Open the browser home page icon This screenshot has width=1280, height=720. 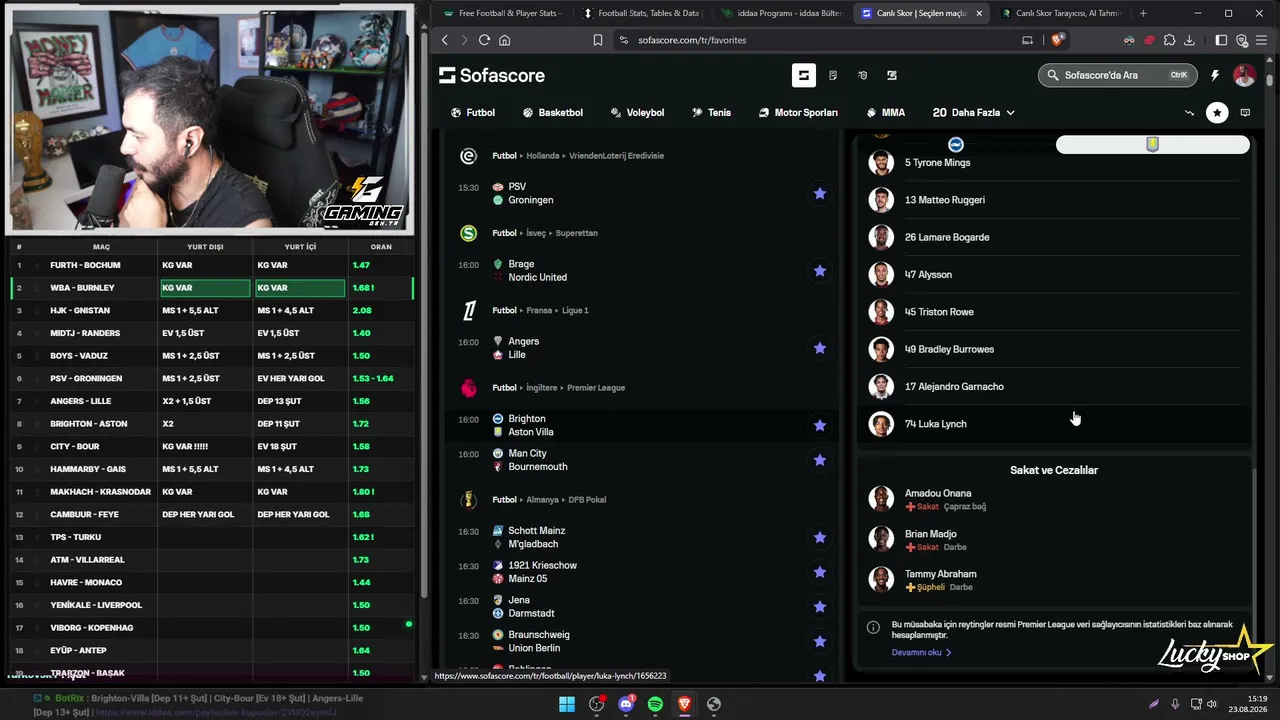504,40
